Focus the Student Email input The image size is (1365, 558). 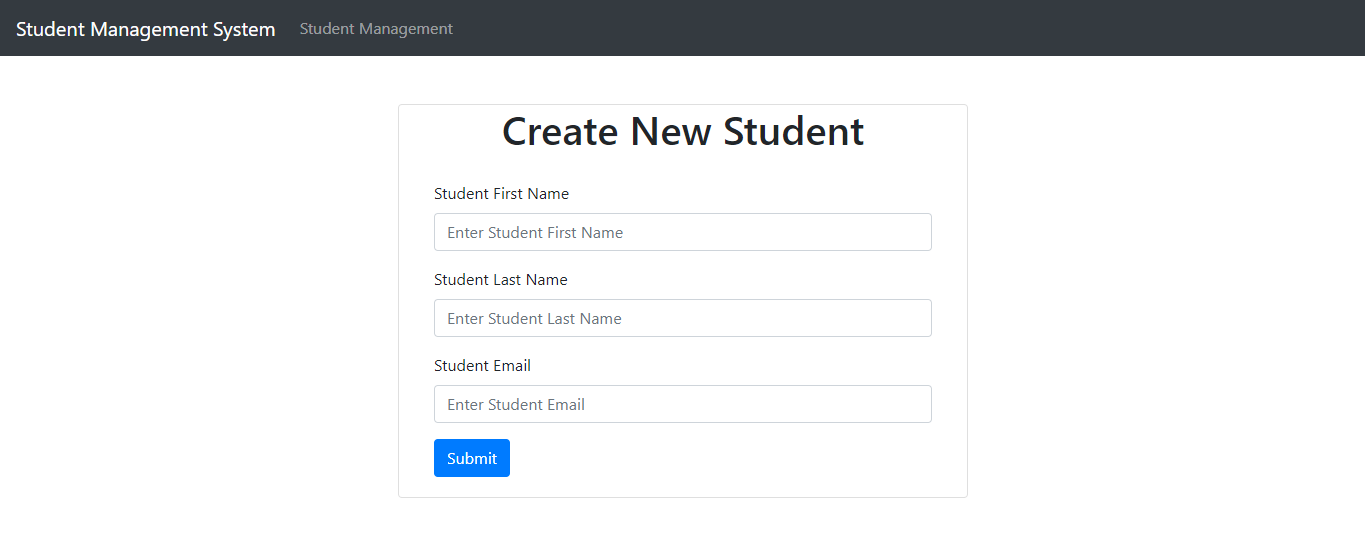pos(683,404)
